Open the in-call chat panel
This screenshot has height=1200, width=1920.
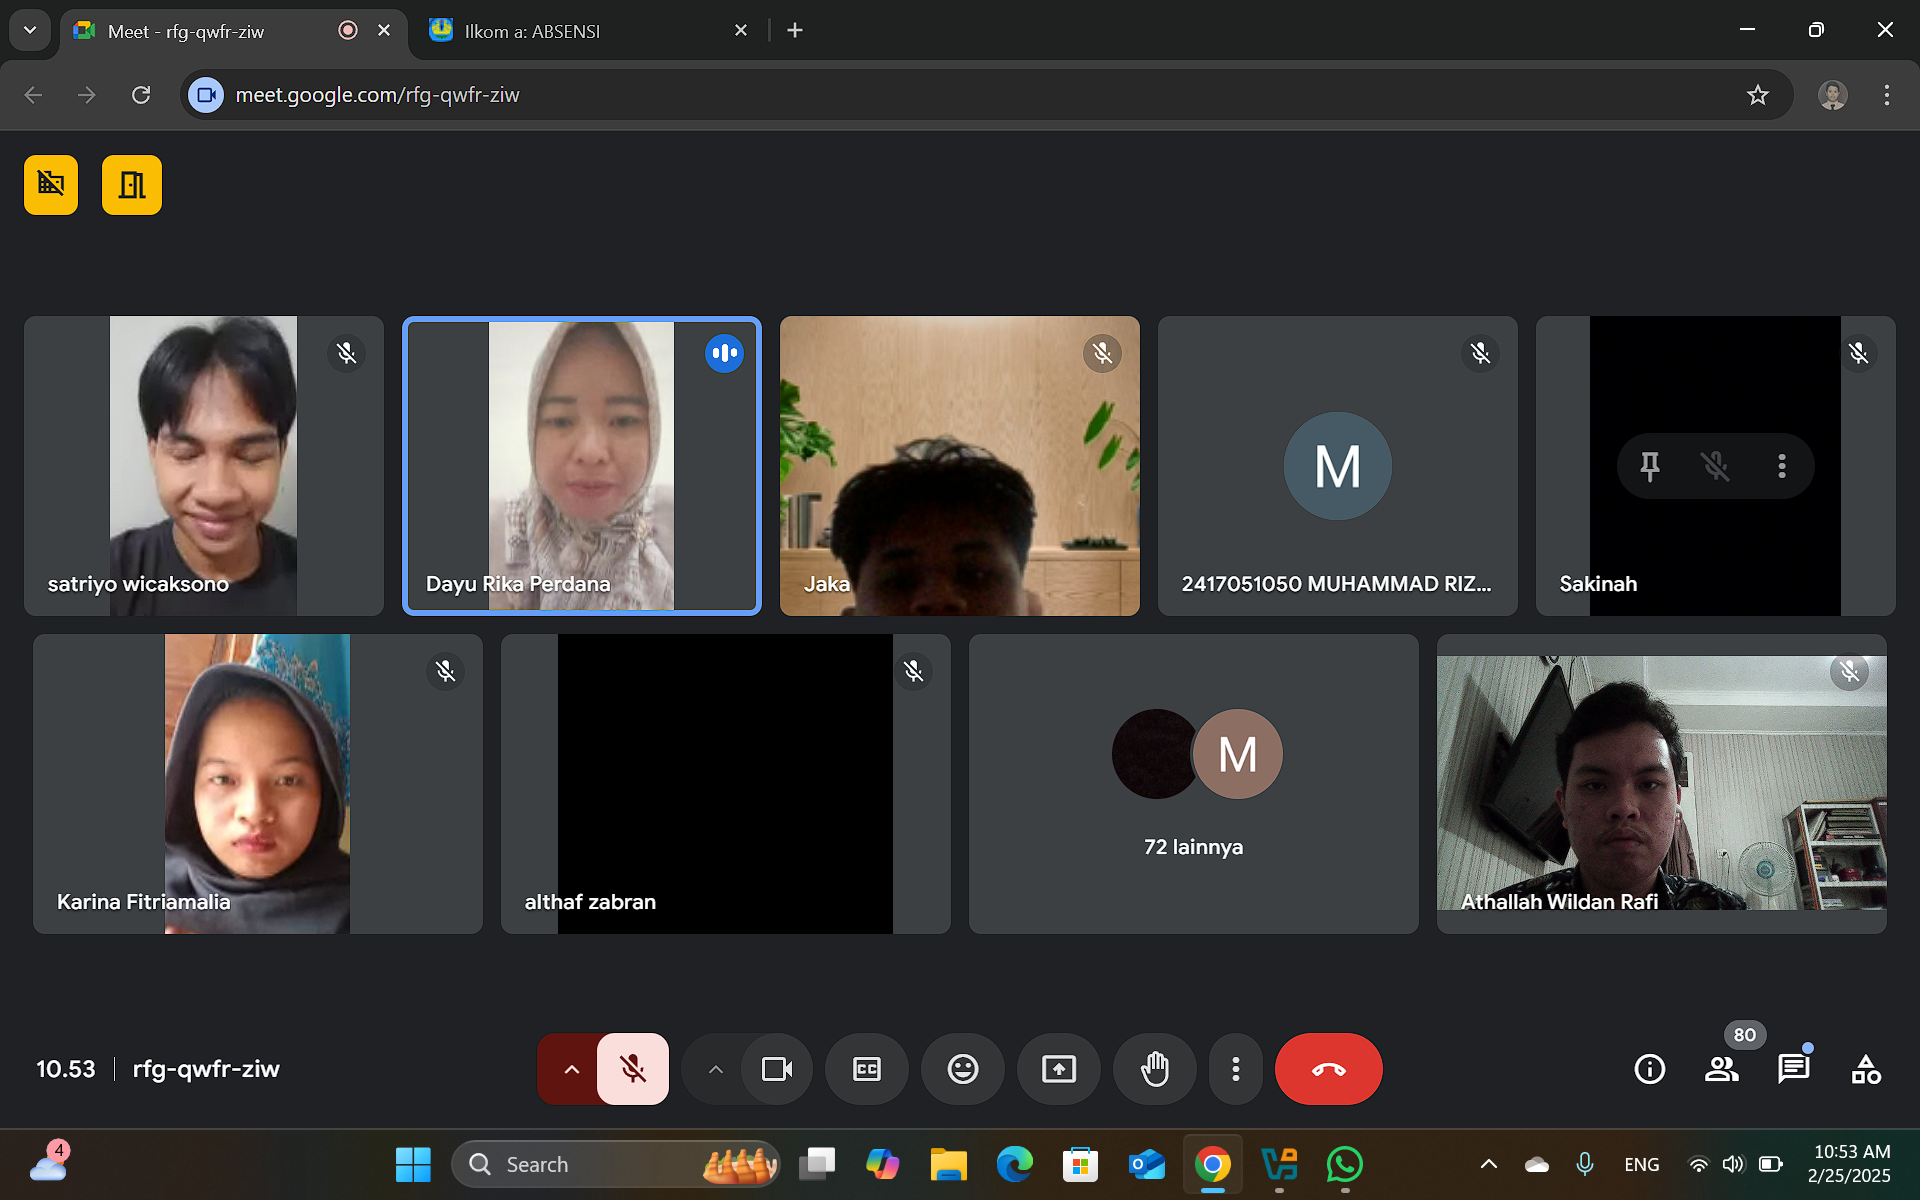(x=1793, y=1069)
